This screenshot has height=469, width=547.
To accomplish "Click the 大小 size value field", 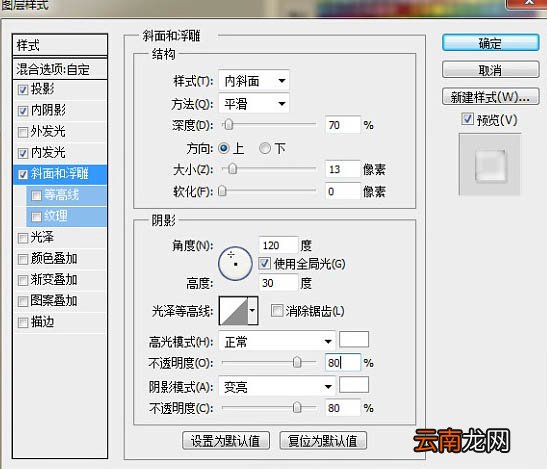I will (x=343, y=169).
